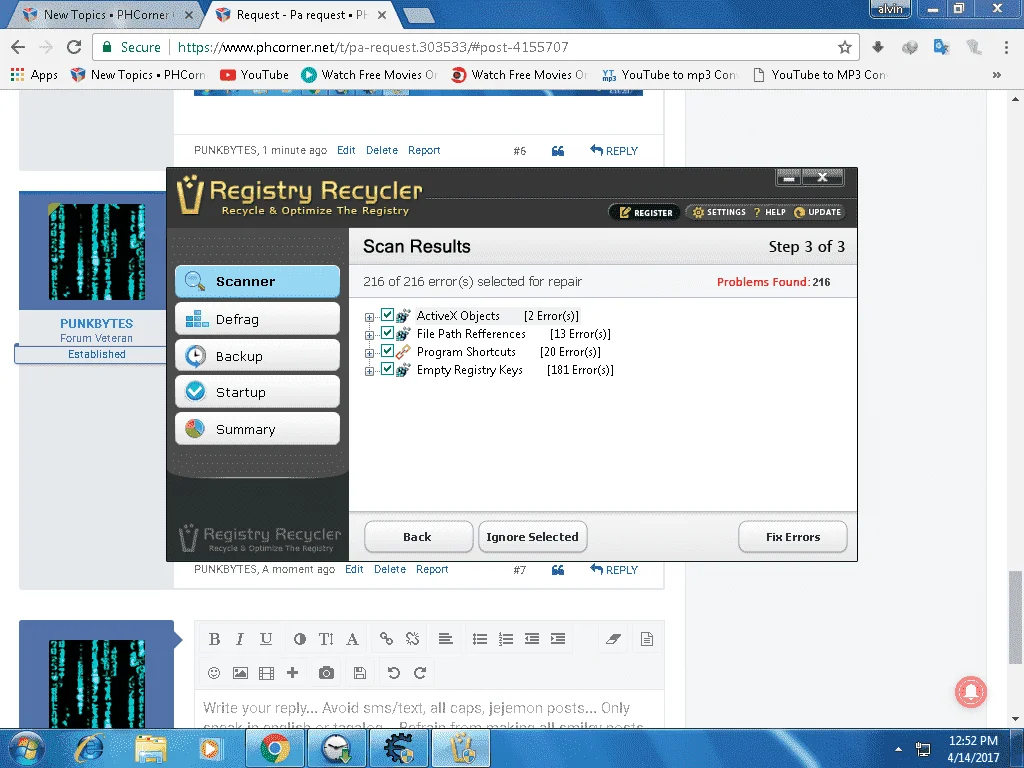Open the Scanner section in Registry Recycler
Viewport: 1024px width, 768px height.
click(x=257, y=281)
